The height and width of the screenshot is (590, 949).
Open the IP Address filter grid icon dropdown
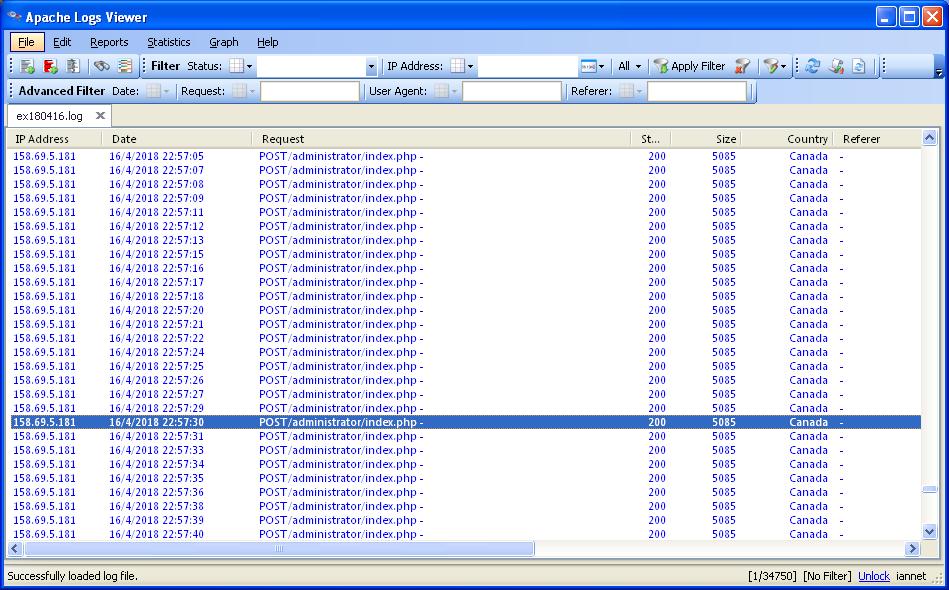pos(462,66)
